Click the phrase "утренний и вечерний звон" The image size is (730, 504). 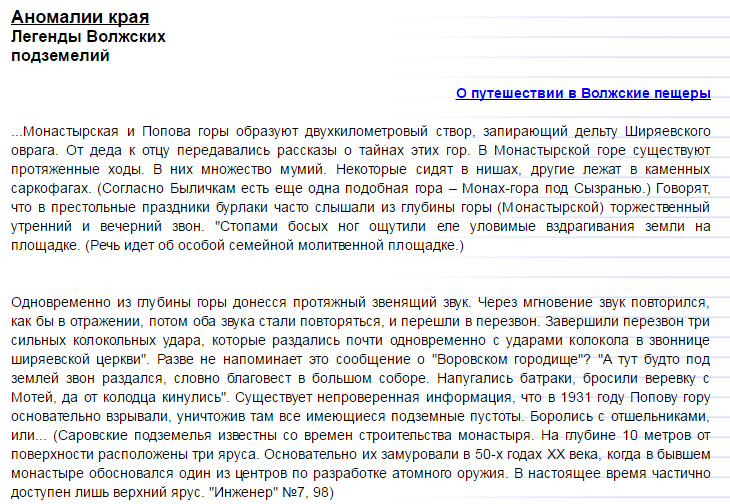(105, 227)
